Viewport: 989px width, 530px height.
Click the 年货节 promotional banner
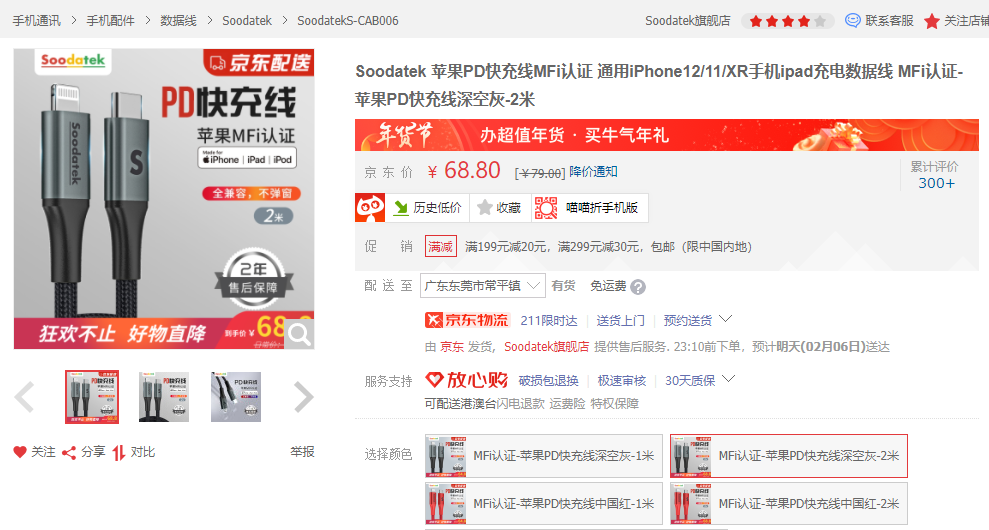point(667,134)
